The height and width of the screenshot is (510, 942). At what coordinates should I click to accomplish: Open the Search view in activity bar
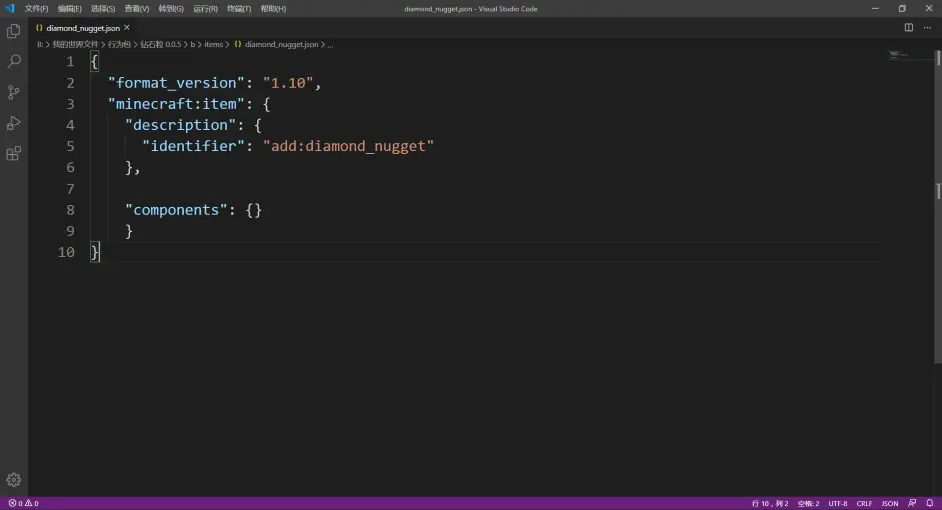click(13, 61)
